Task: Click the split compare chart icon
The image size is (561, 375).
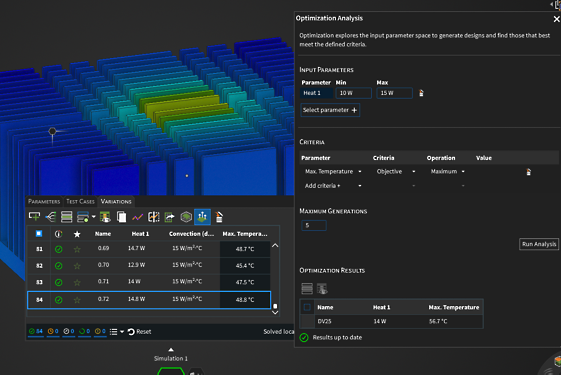Action: [153, 216]
